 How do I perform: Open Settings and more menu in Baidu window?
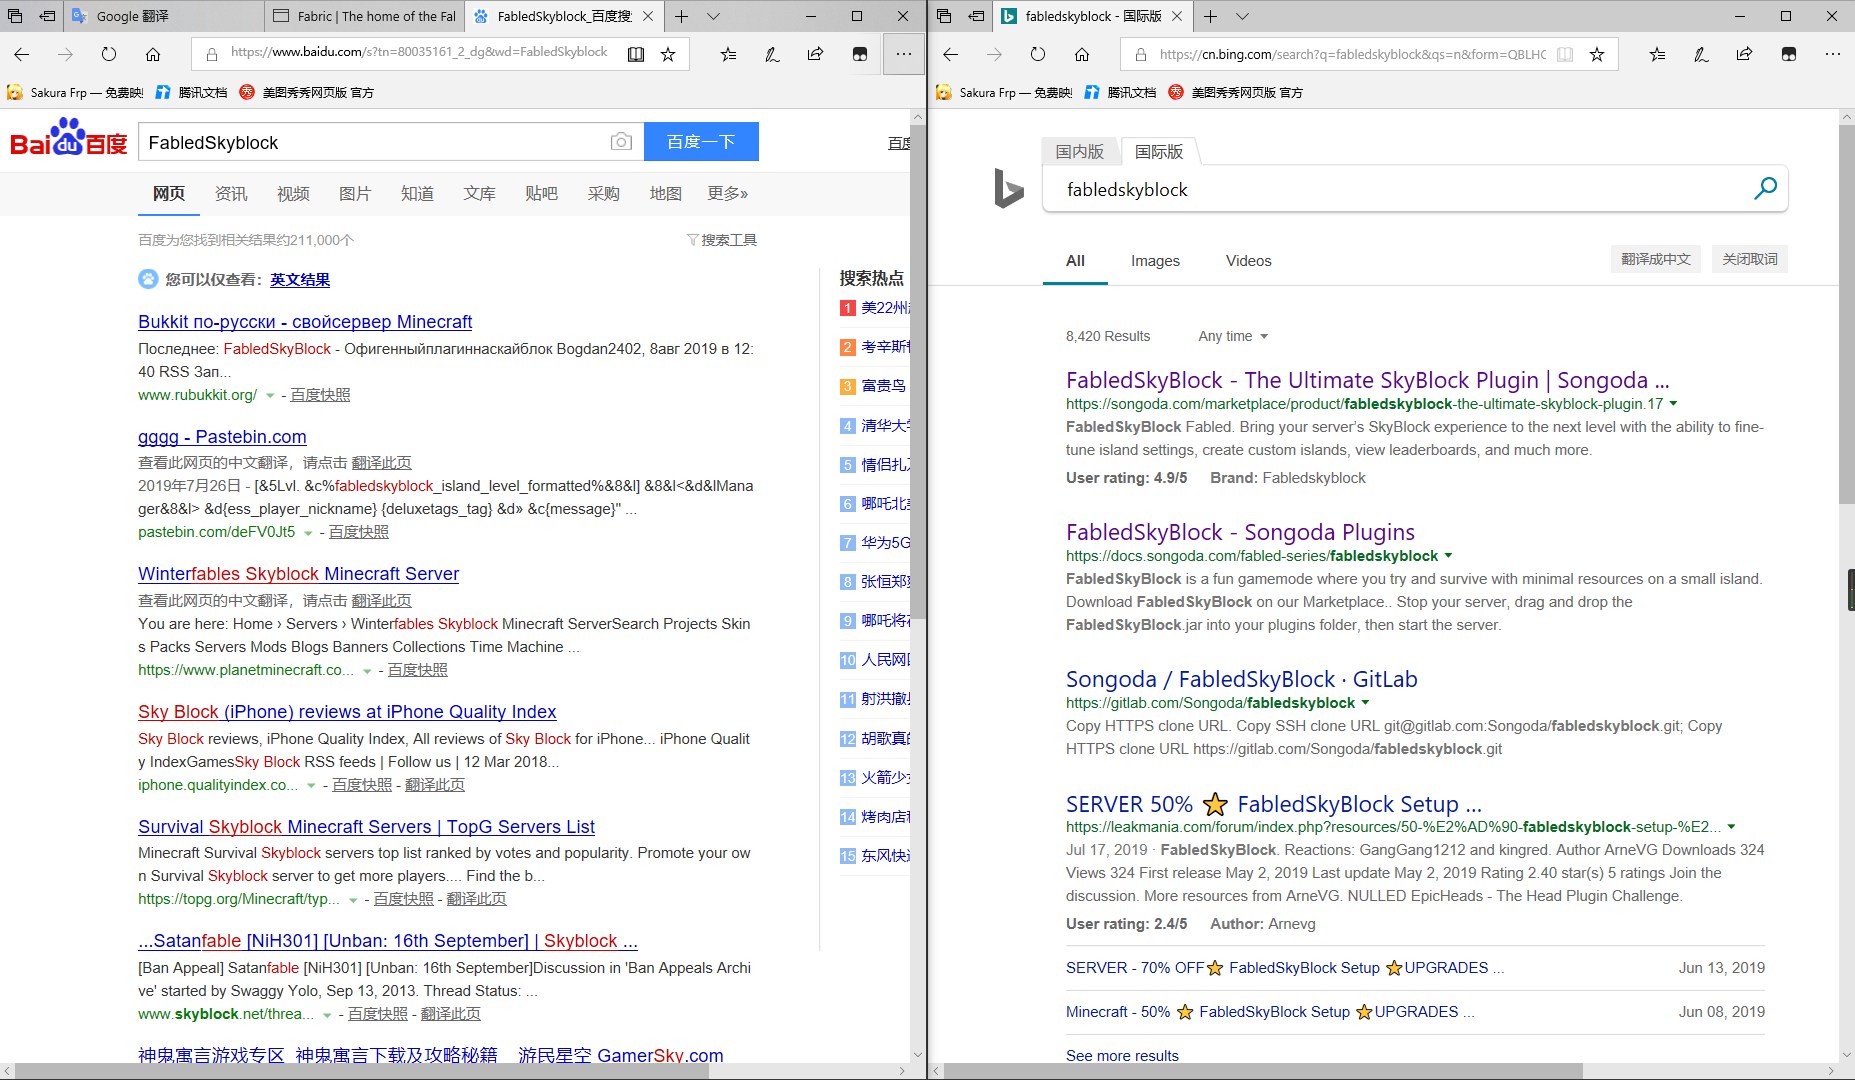coord(904,54)
